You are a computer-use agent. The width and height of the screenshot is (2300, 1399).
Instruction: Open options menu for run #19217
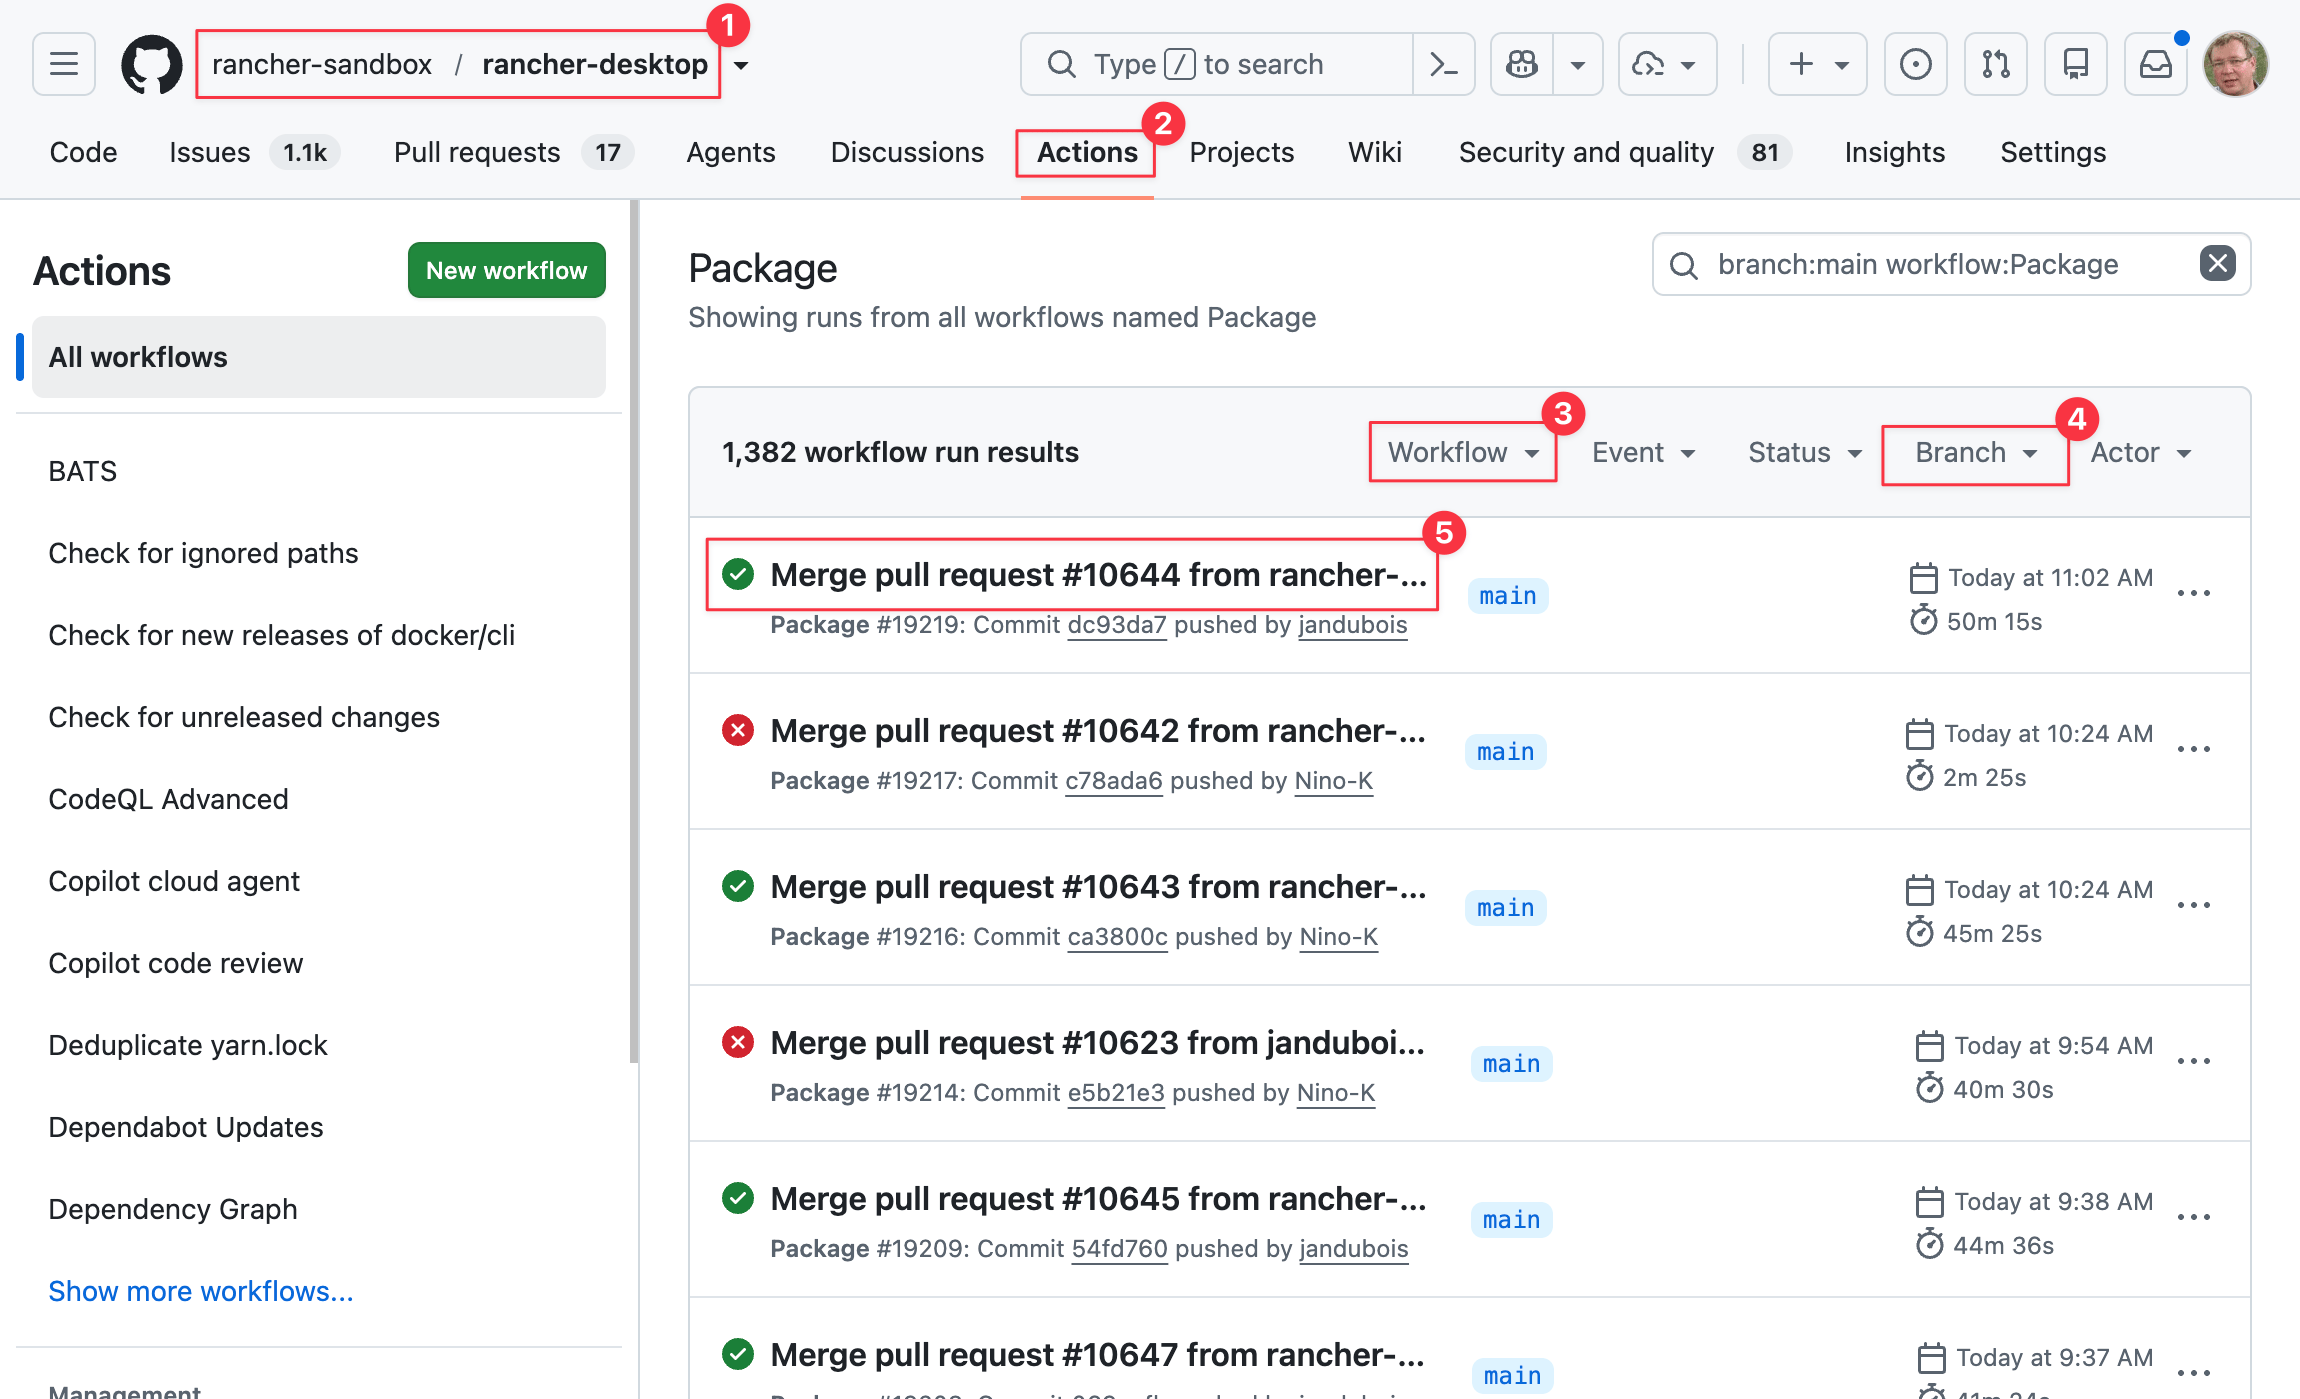pos(2193,750)
